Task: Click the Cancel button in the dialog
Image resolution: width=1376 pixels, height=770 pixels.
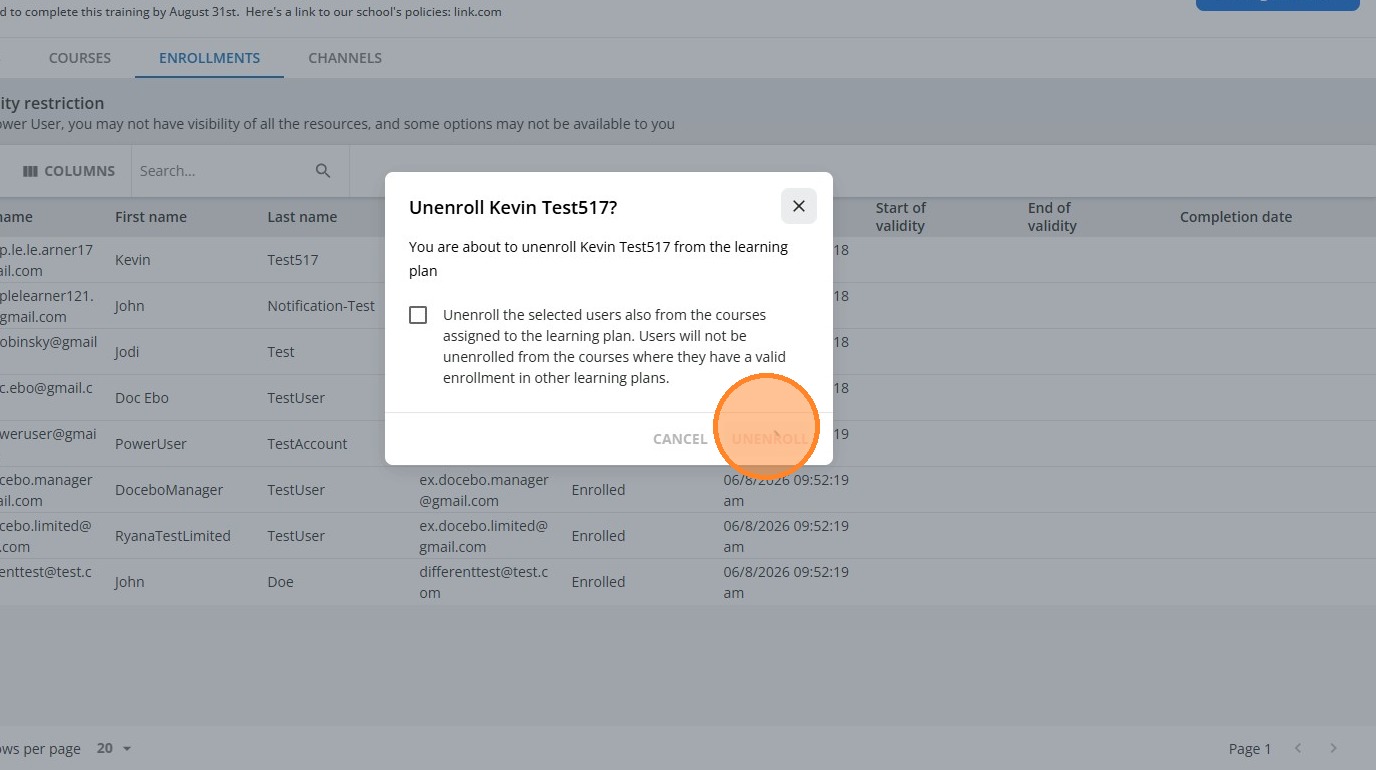Action: 680,439
